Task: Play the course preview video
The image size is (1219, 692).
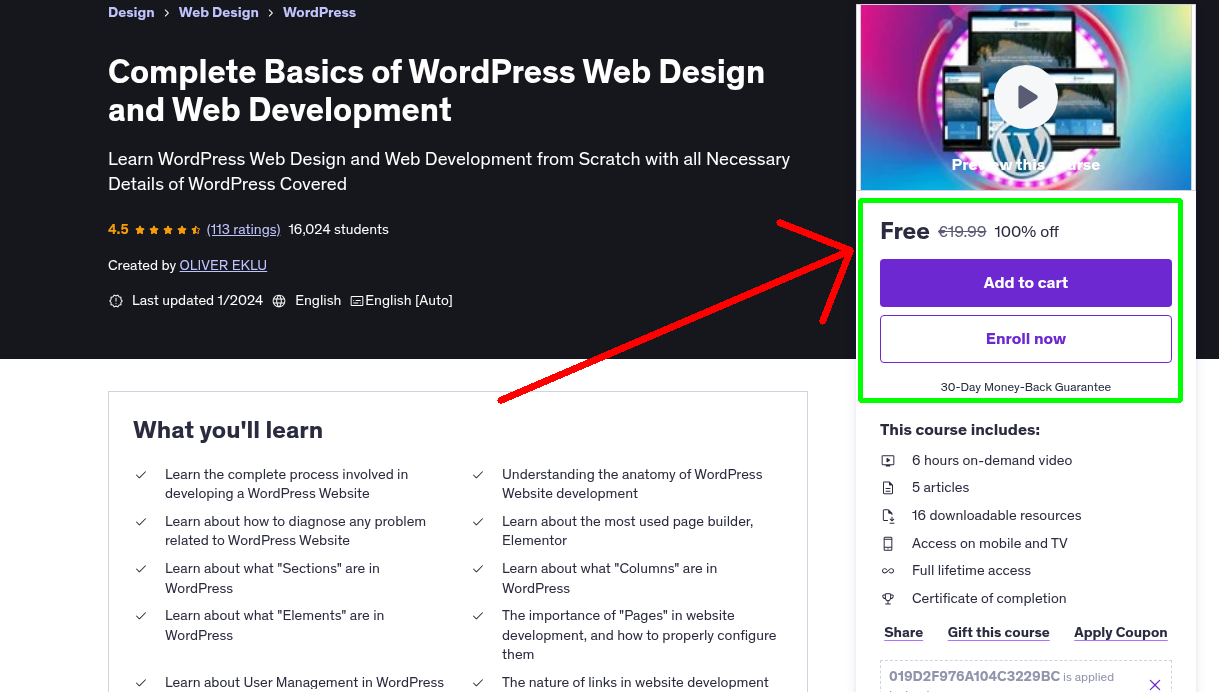Action: pos(1025,97)
